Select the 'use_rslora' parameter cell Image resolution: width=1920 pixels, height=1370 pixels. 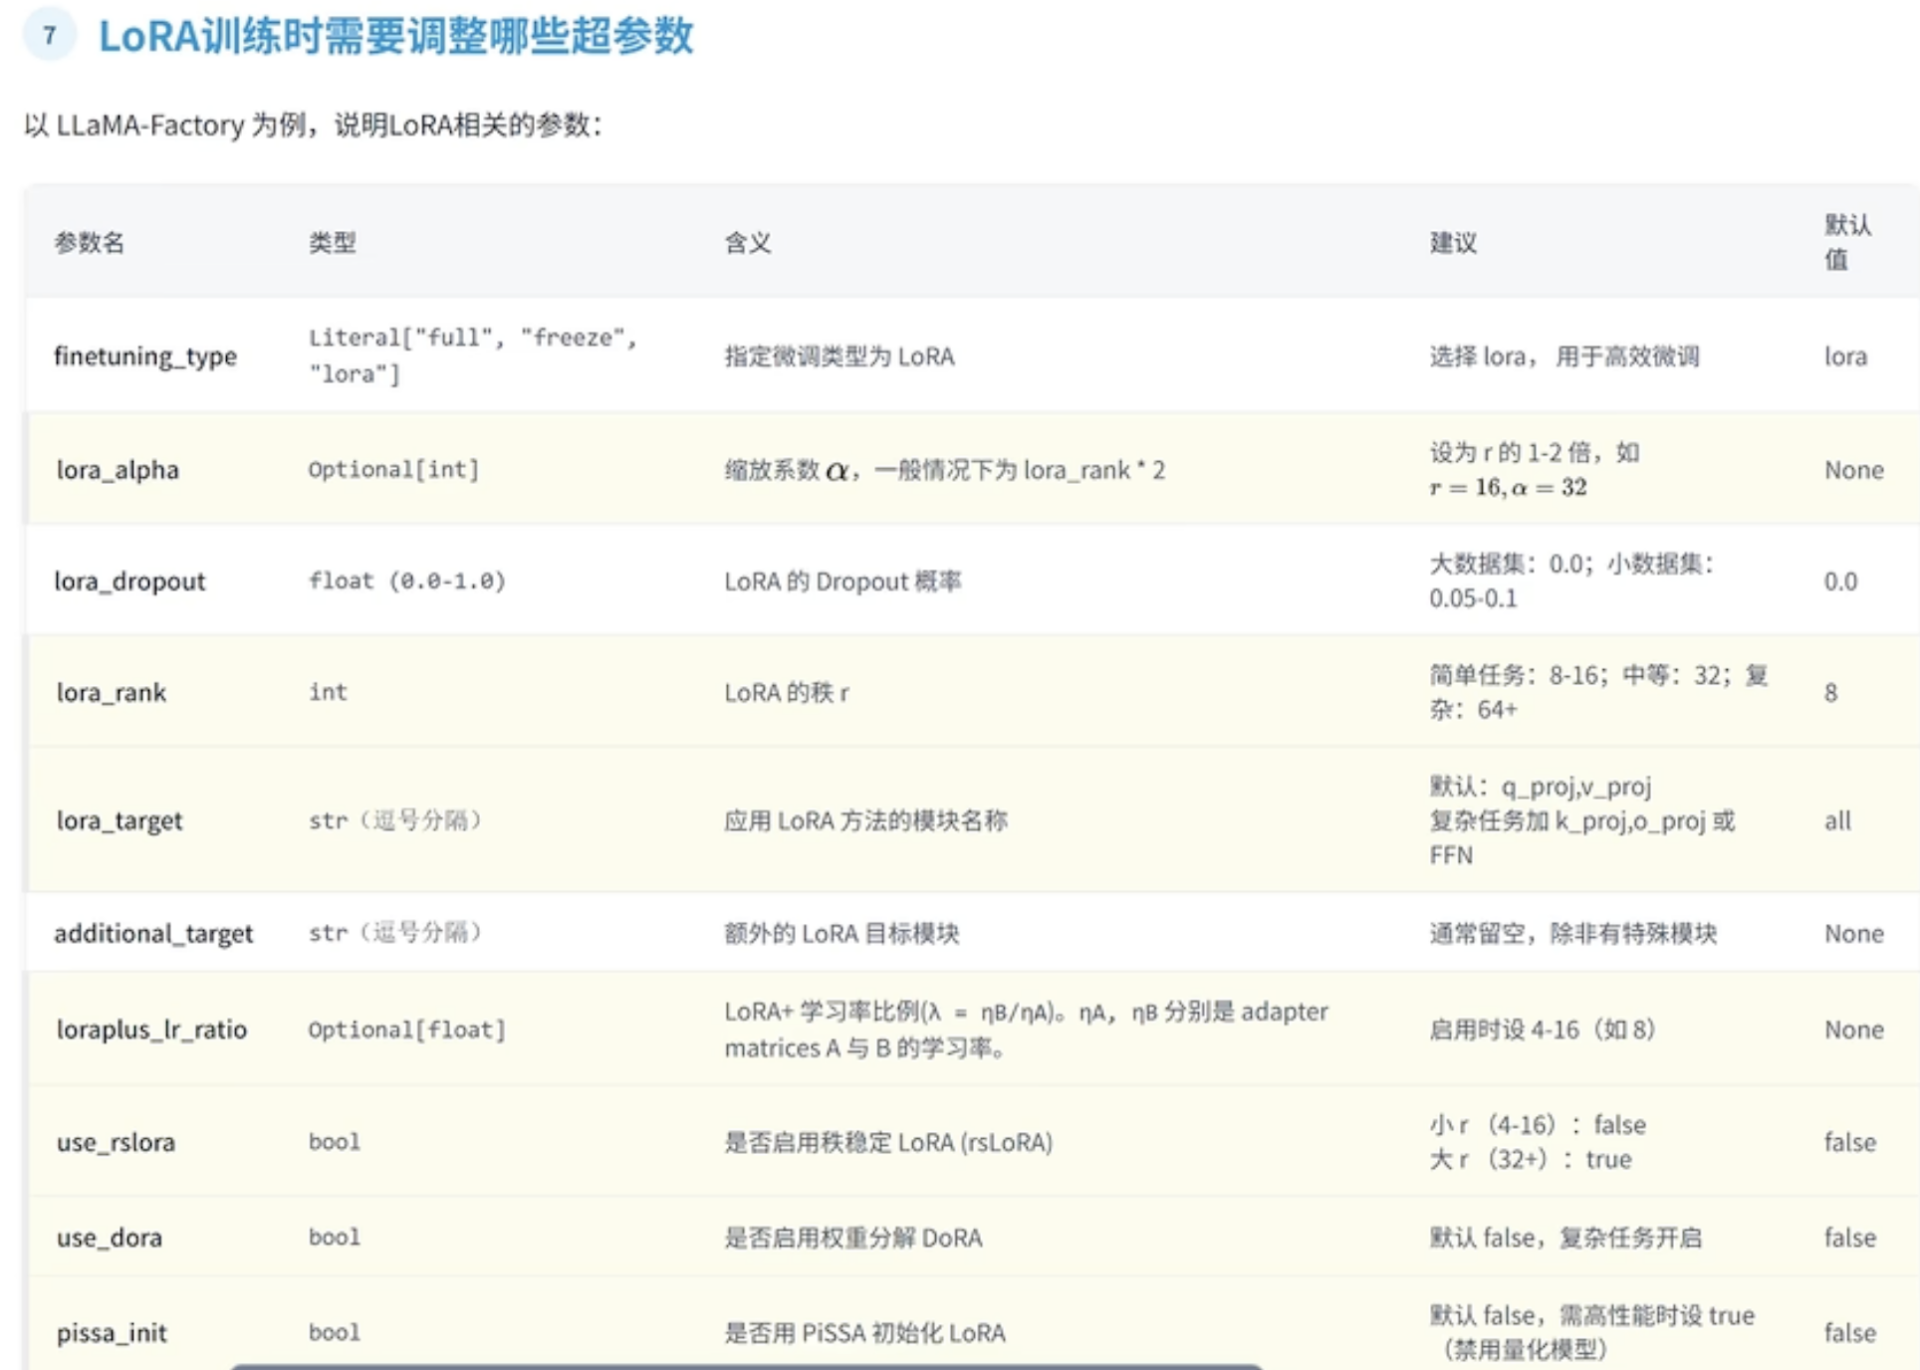pos(116,1142)
